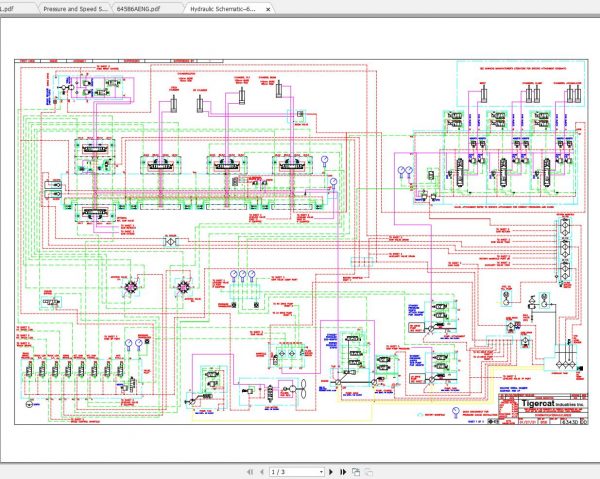Click the revision header strip atop the drawing
Viewport: 600px width, 479px height.
(x=119, y=61)
